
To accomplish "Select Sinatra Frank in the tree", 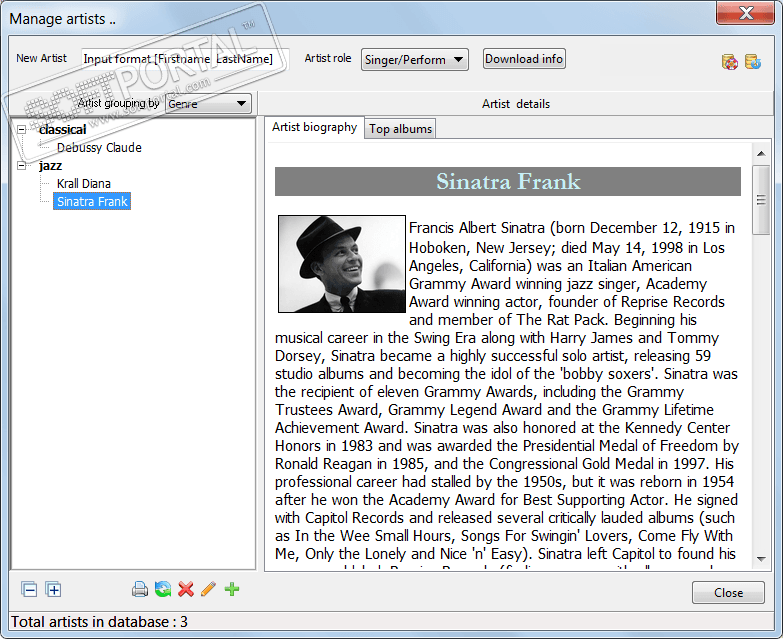I will (x=92, y=201).
